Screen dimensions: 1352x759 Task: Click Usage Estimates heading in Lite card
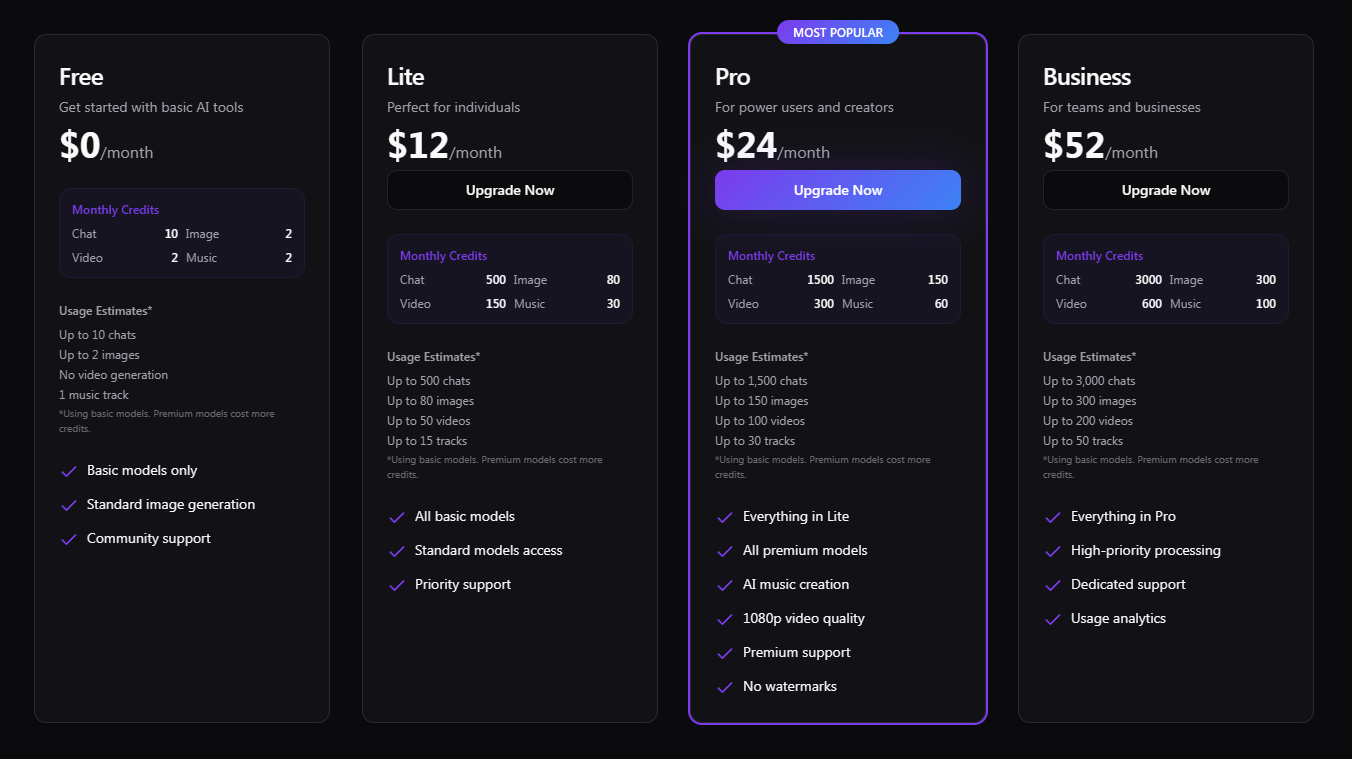(x=433, y=357)
